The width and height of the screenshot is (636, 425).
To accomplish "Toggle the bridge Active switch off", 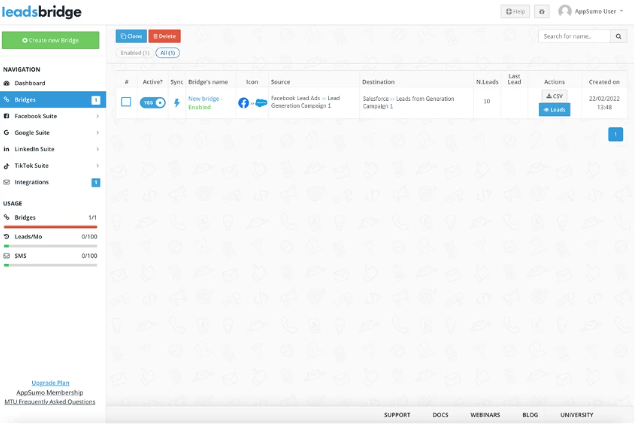I will pos(152,103).
